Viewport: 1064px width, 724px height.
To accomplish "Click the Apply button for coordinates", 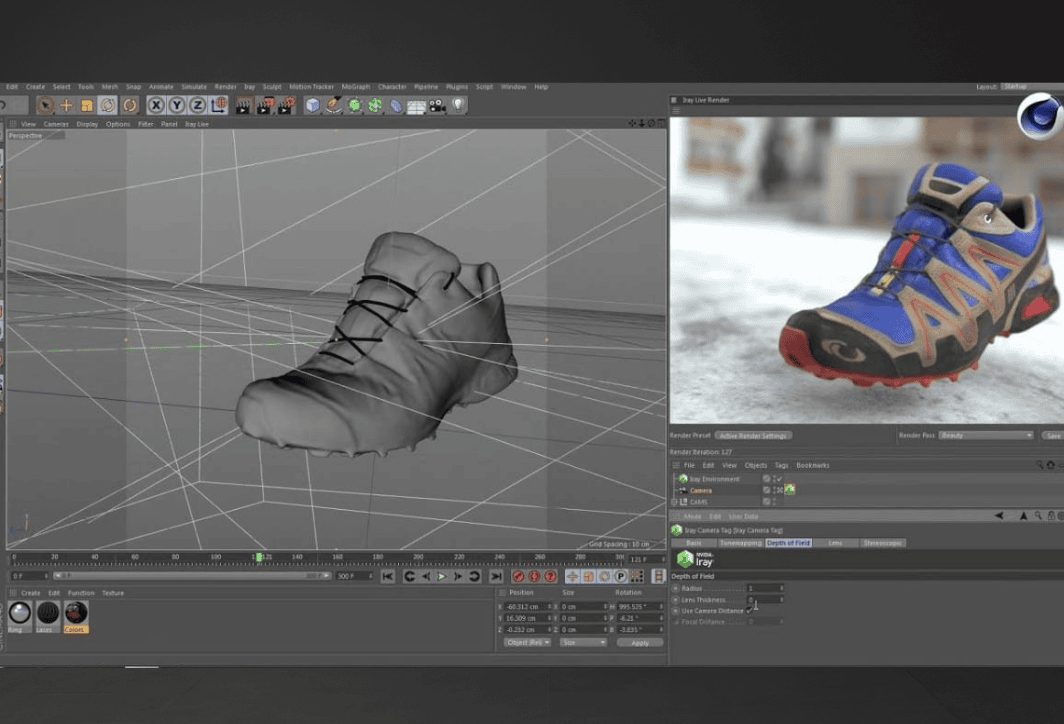I will (639, 642).
